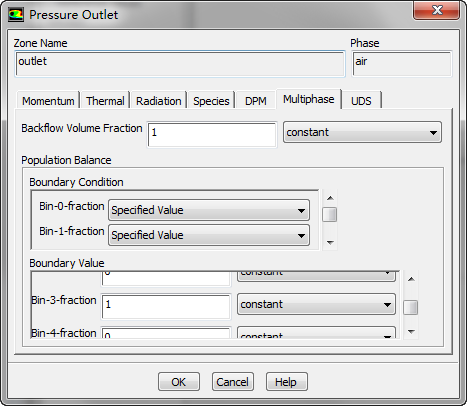Screen dimensions: 467x406
Task: Expand Backflow Volume Fraction constant dropdown
Action: tap(362, 132)
